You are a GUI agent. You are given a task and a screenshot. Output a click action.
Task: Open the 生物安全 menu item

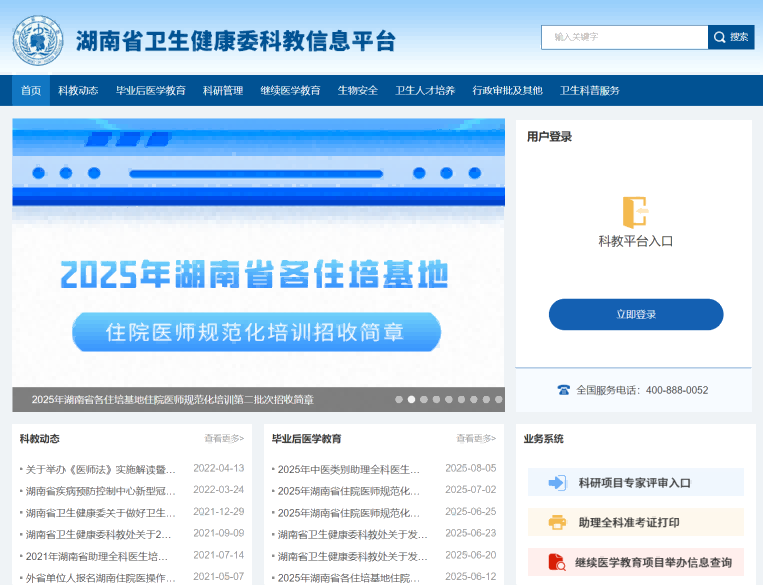[x=358, y=90]
